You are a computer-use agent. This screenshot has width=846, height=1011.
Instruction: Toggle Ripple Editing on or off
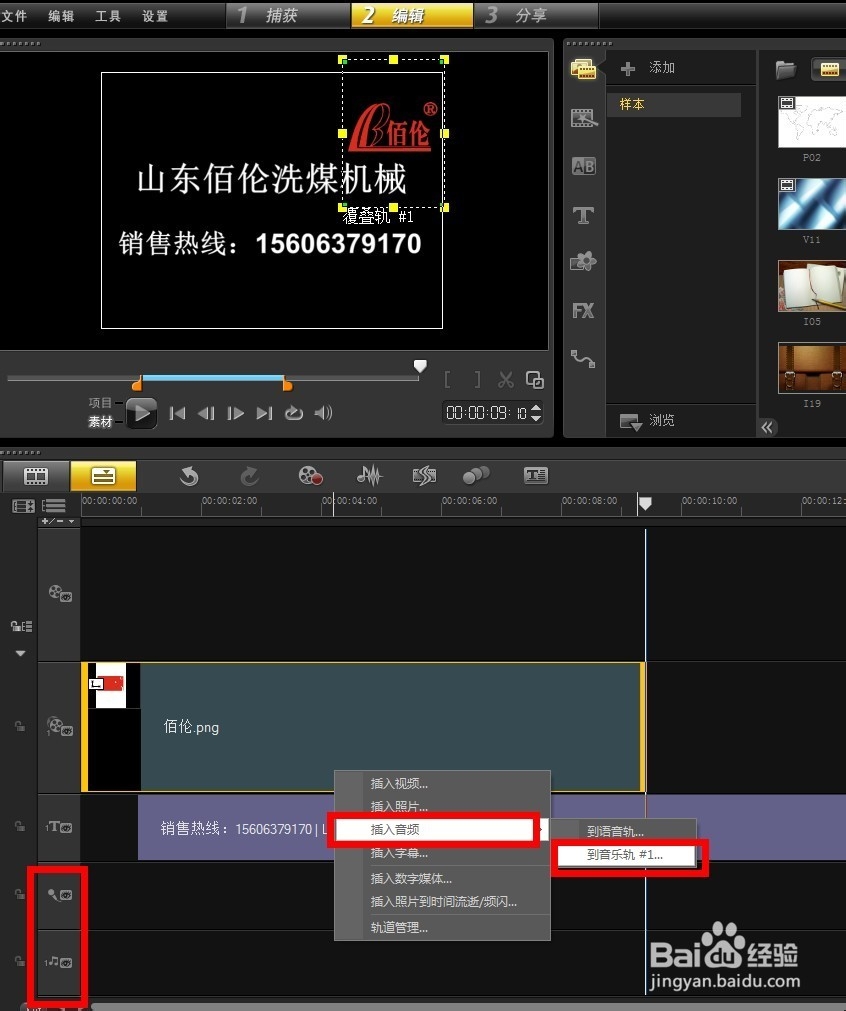coord(21,626)
